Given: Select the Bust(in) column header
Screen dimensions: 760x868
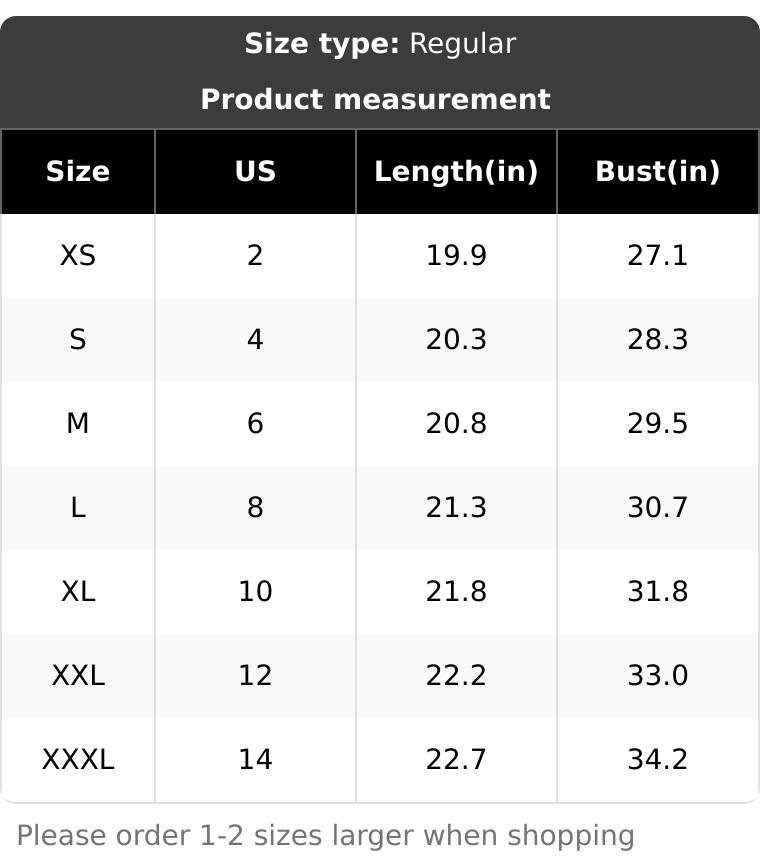Looking at the screenshot, I should (657, 172).
